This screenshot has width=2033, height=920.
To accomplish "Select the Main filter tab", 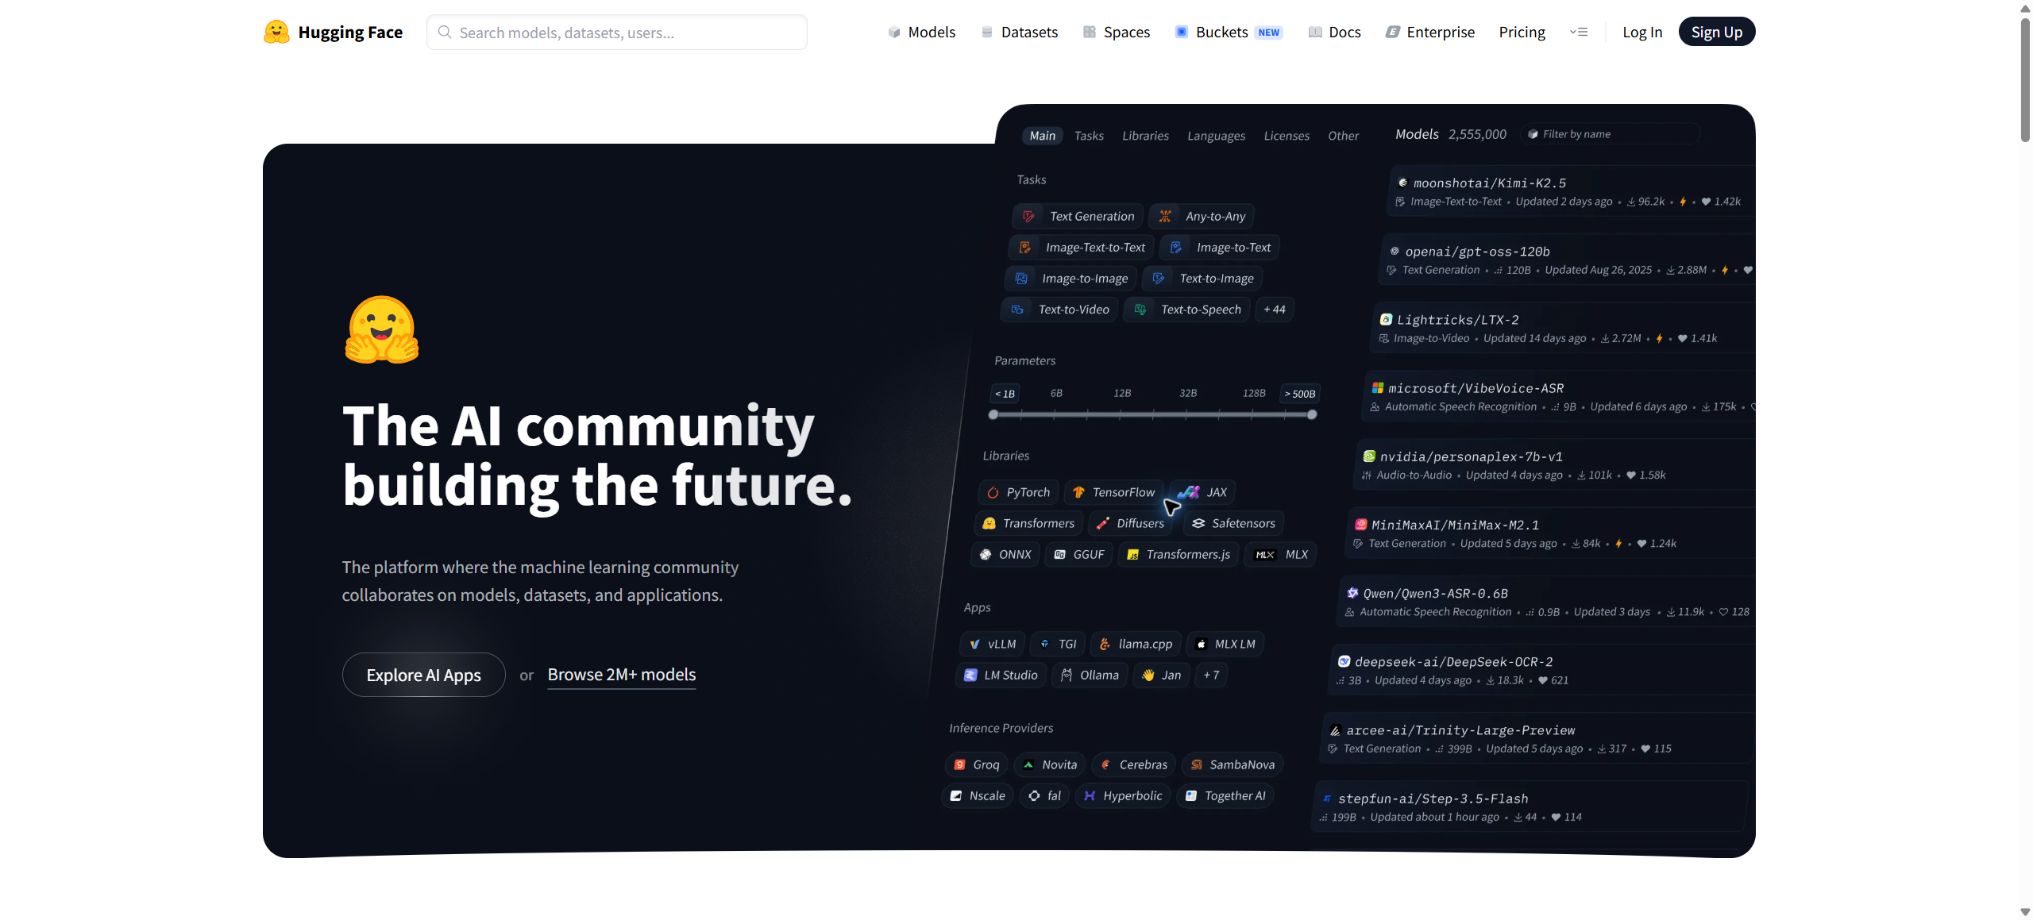I will click(1043, 136).
